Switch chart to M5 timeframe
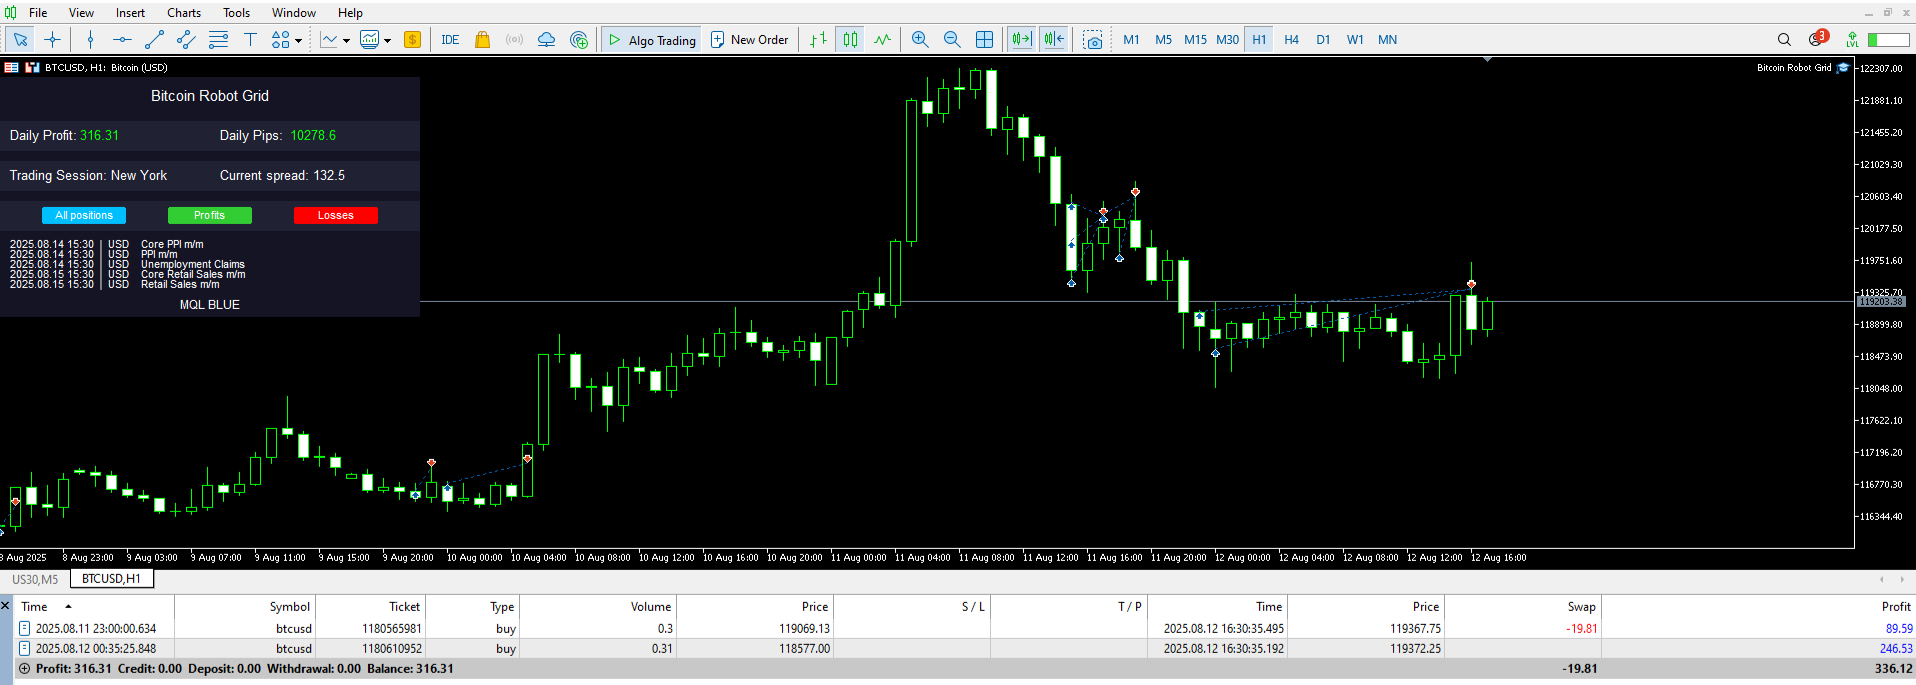The height and width of the screenshot is (685, 1916). tap(1163, 40)
